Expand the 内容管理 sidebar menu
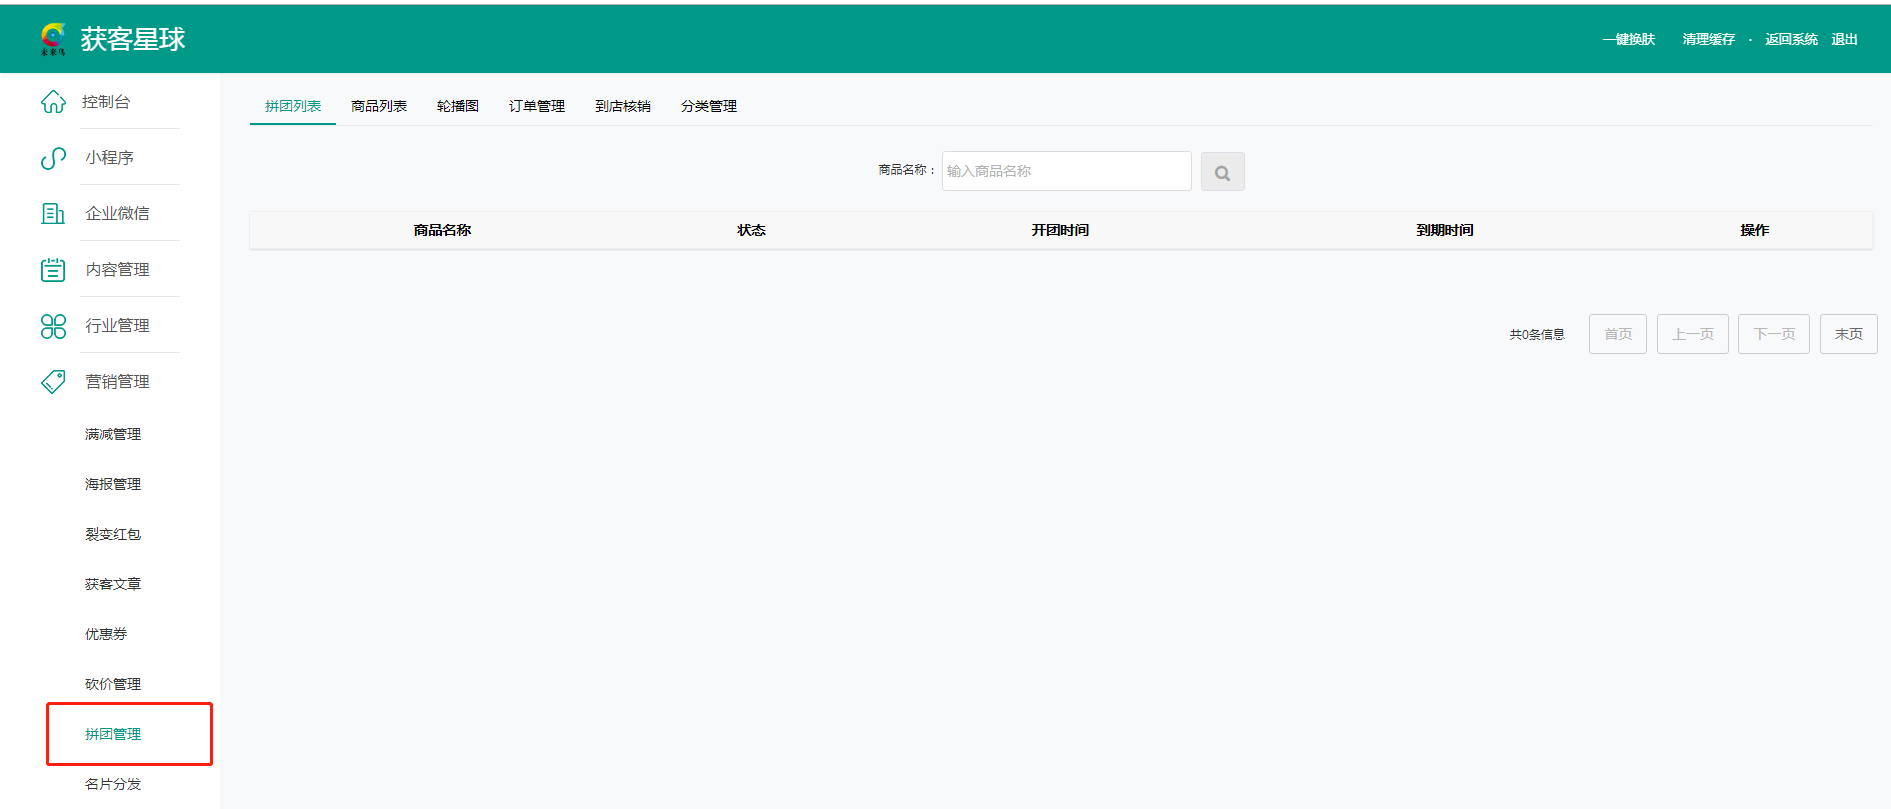 pyautogui.click(x=117, y=270)
